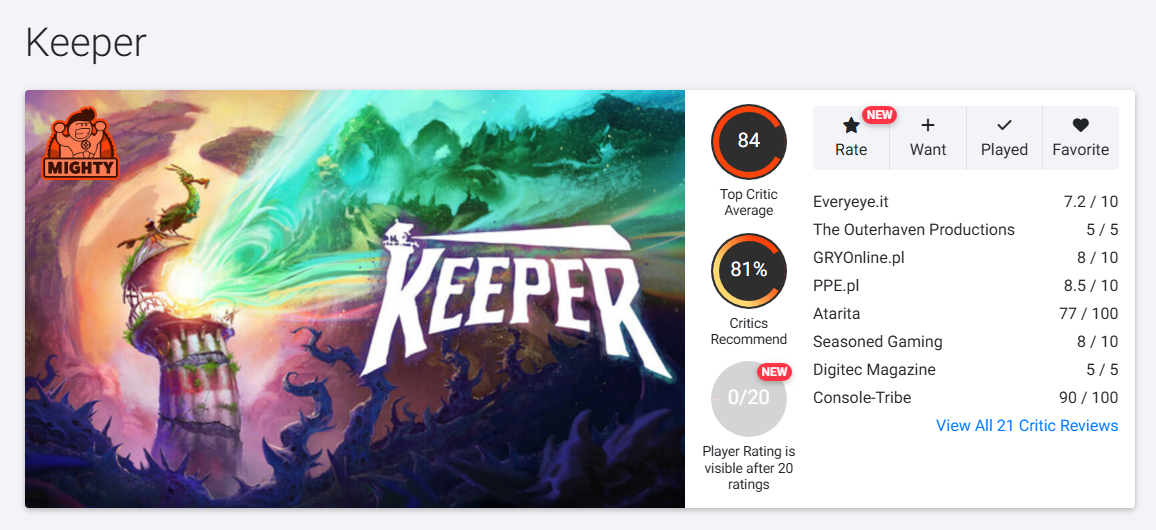1156x530 pixels.
Task: Open the GRYOnline.pl review
Action: point(859,258)
